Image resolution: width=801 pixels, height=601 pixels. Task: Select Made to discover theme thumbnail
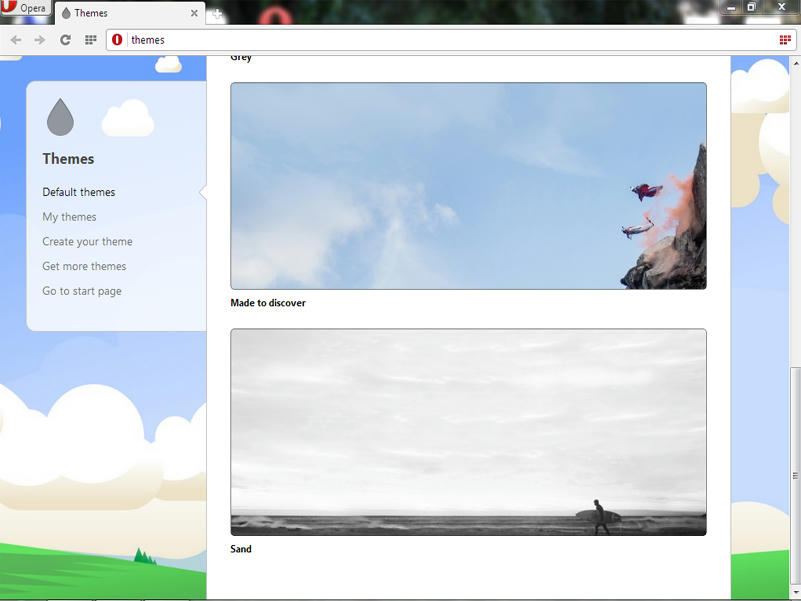coord(468,186)
